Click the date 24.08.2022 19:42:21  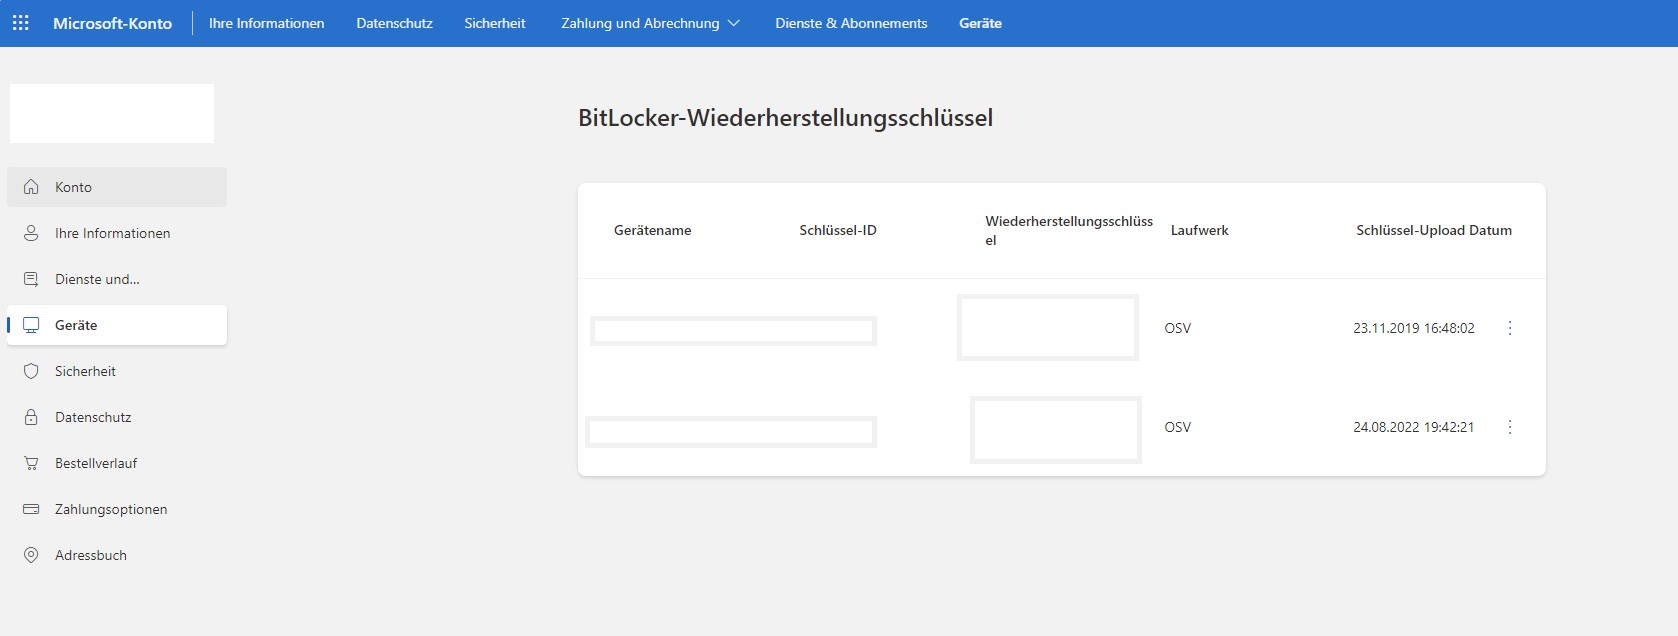(x=1414, y=427)
